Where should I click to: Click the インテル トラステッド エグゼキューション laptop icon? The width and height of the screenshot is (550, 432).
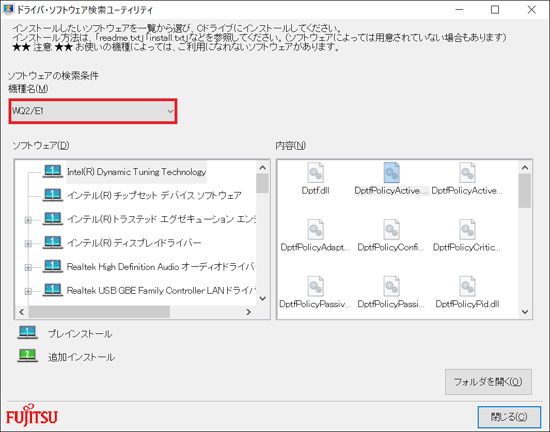pyautogui.click(x=53, y=219)
